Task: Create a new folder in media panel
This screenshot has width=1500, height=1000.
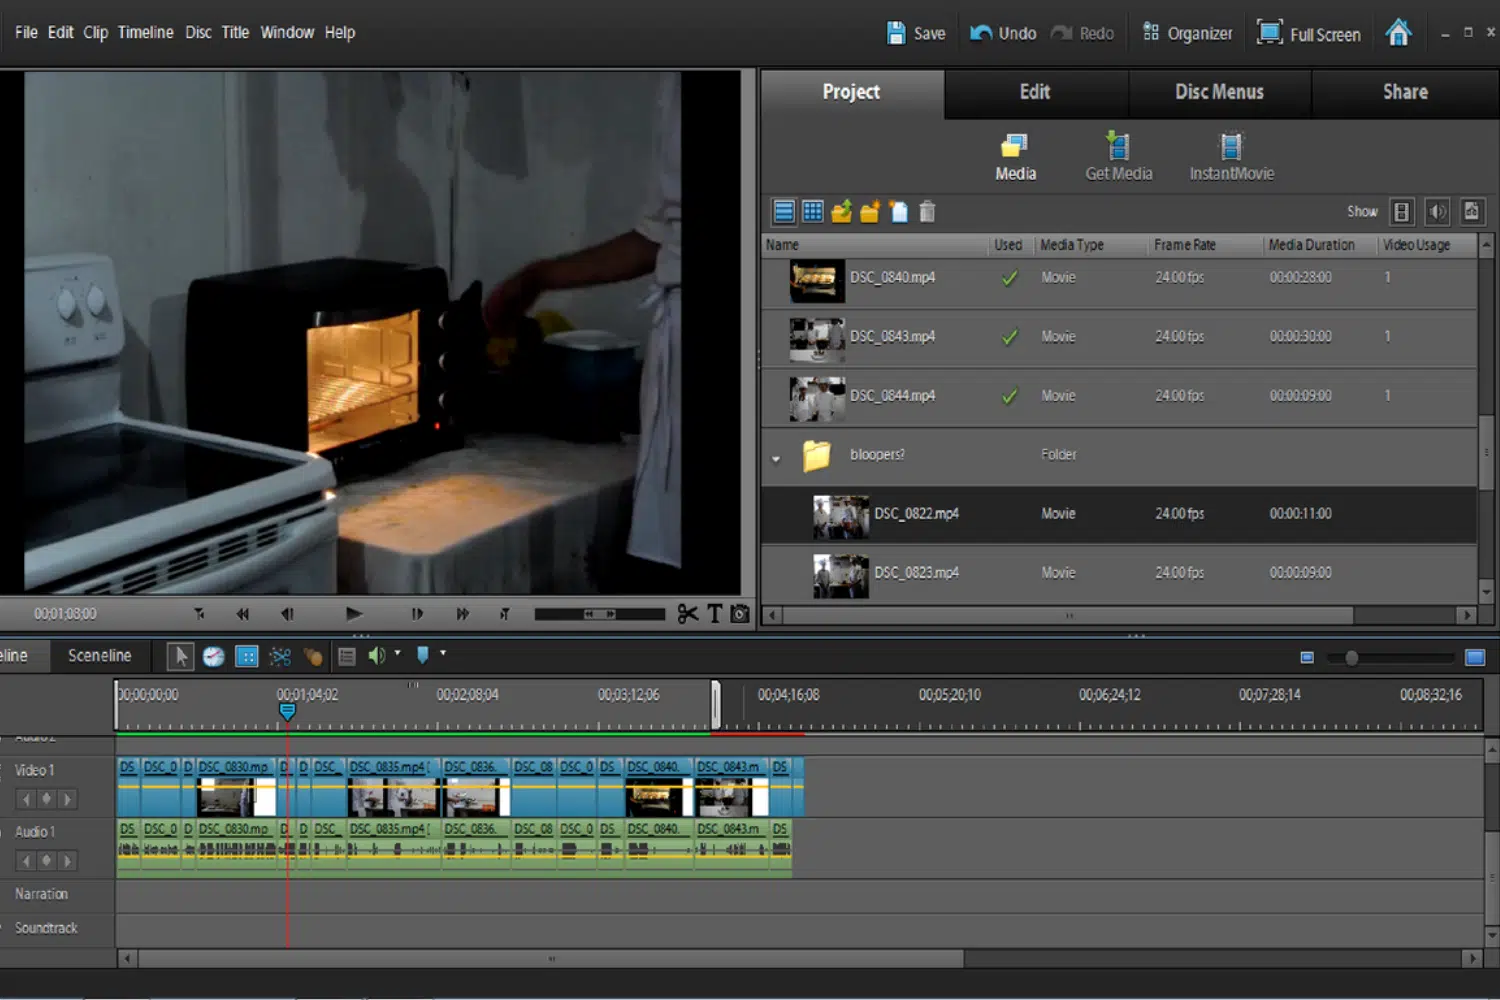Action: (x=870, y=211)
